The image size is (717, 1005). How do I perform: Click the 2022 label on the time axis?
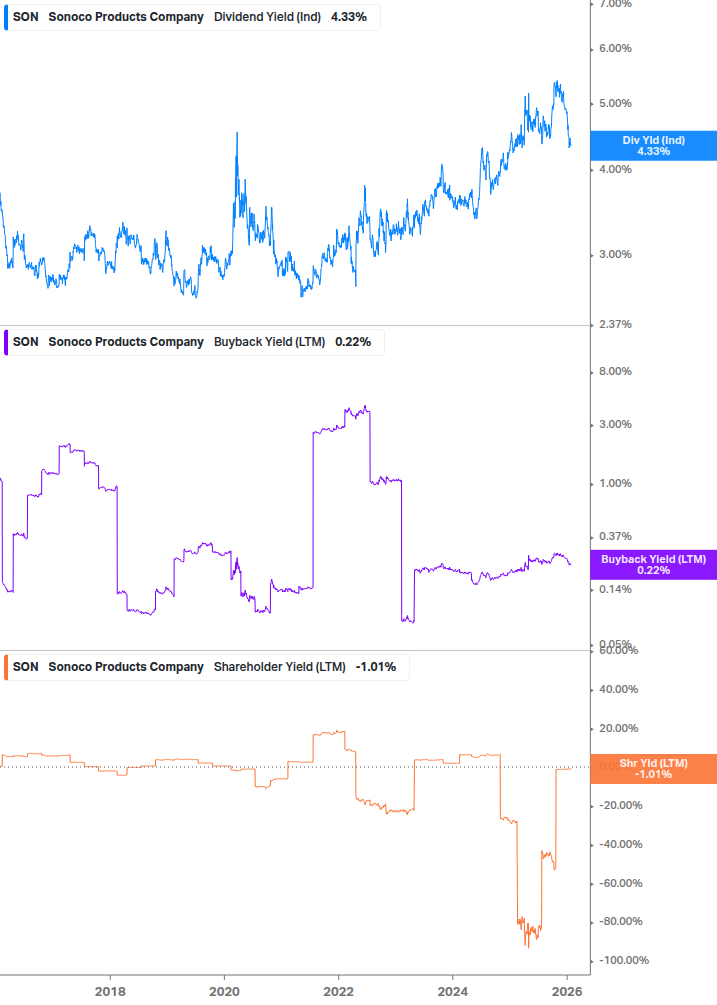pyautogui.click(x=338, y=992)
